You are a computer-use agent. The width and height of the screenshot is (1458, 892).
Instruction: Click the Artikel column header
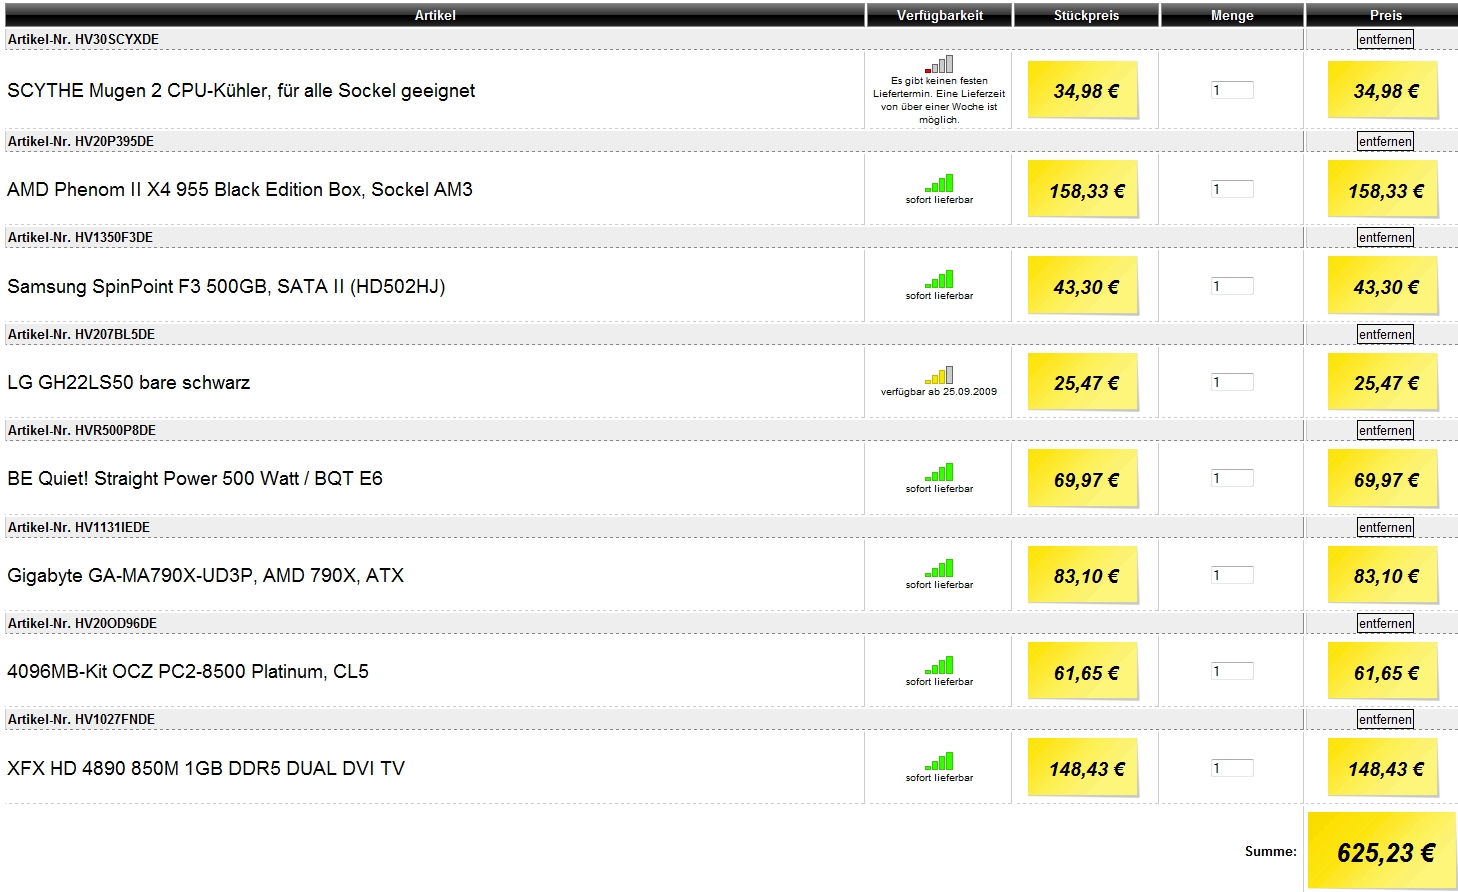[435, 15]
